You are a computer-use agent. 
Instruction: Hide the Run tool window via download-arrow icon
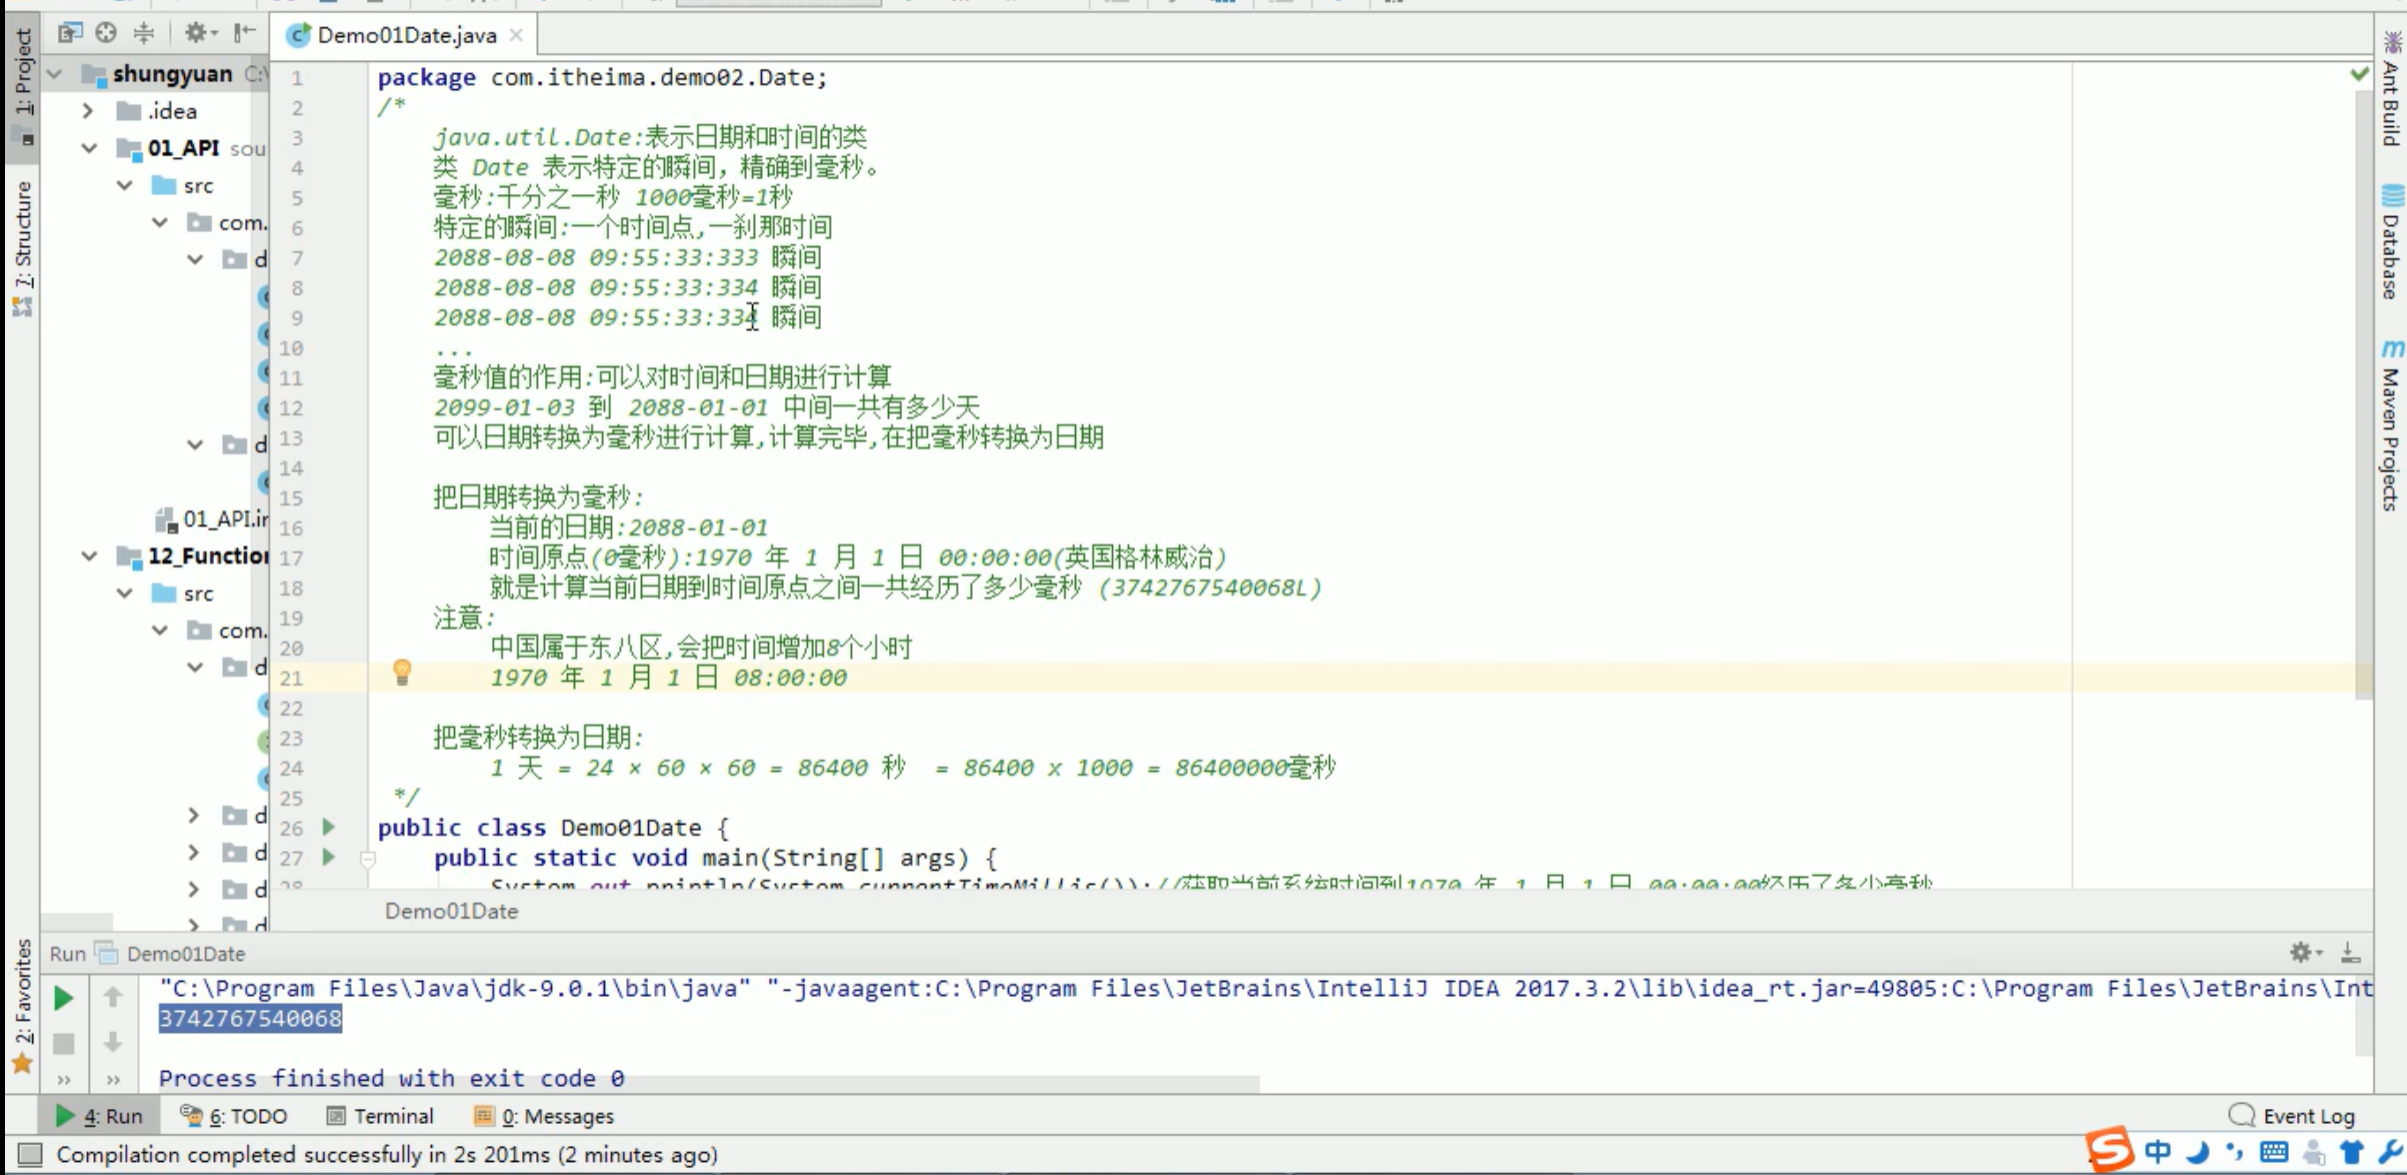[2350, 952]
